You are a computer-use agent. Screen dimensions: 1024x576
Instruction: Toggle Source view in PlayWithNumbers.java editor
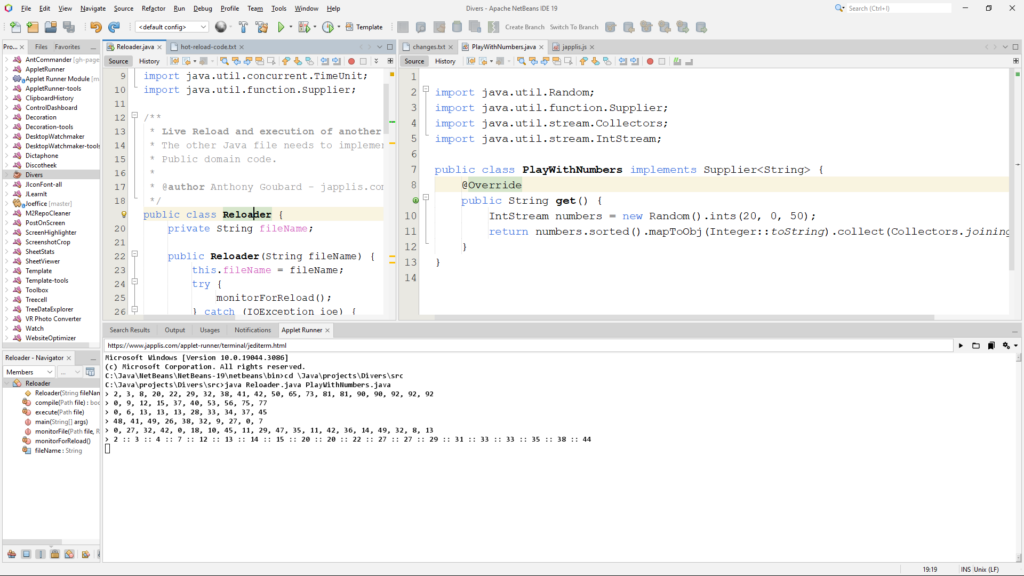pyautogui.click(x=414, y=61)
